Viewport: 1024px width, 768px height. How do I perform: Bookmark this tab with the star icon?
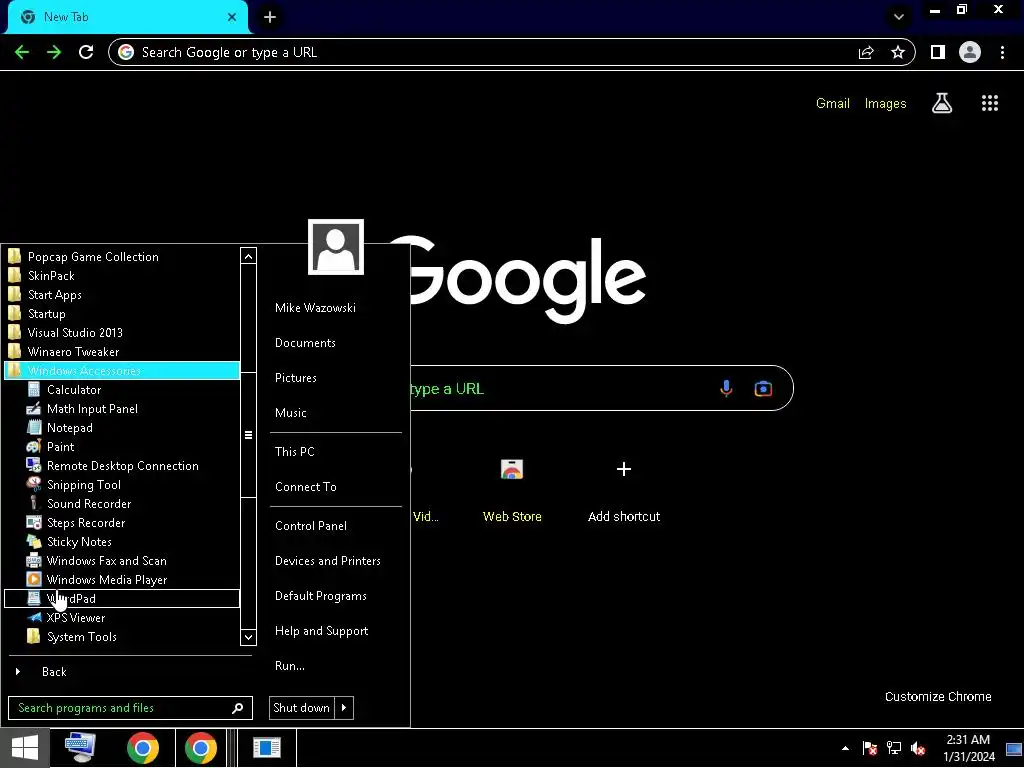click(x=898, y=52)
